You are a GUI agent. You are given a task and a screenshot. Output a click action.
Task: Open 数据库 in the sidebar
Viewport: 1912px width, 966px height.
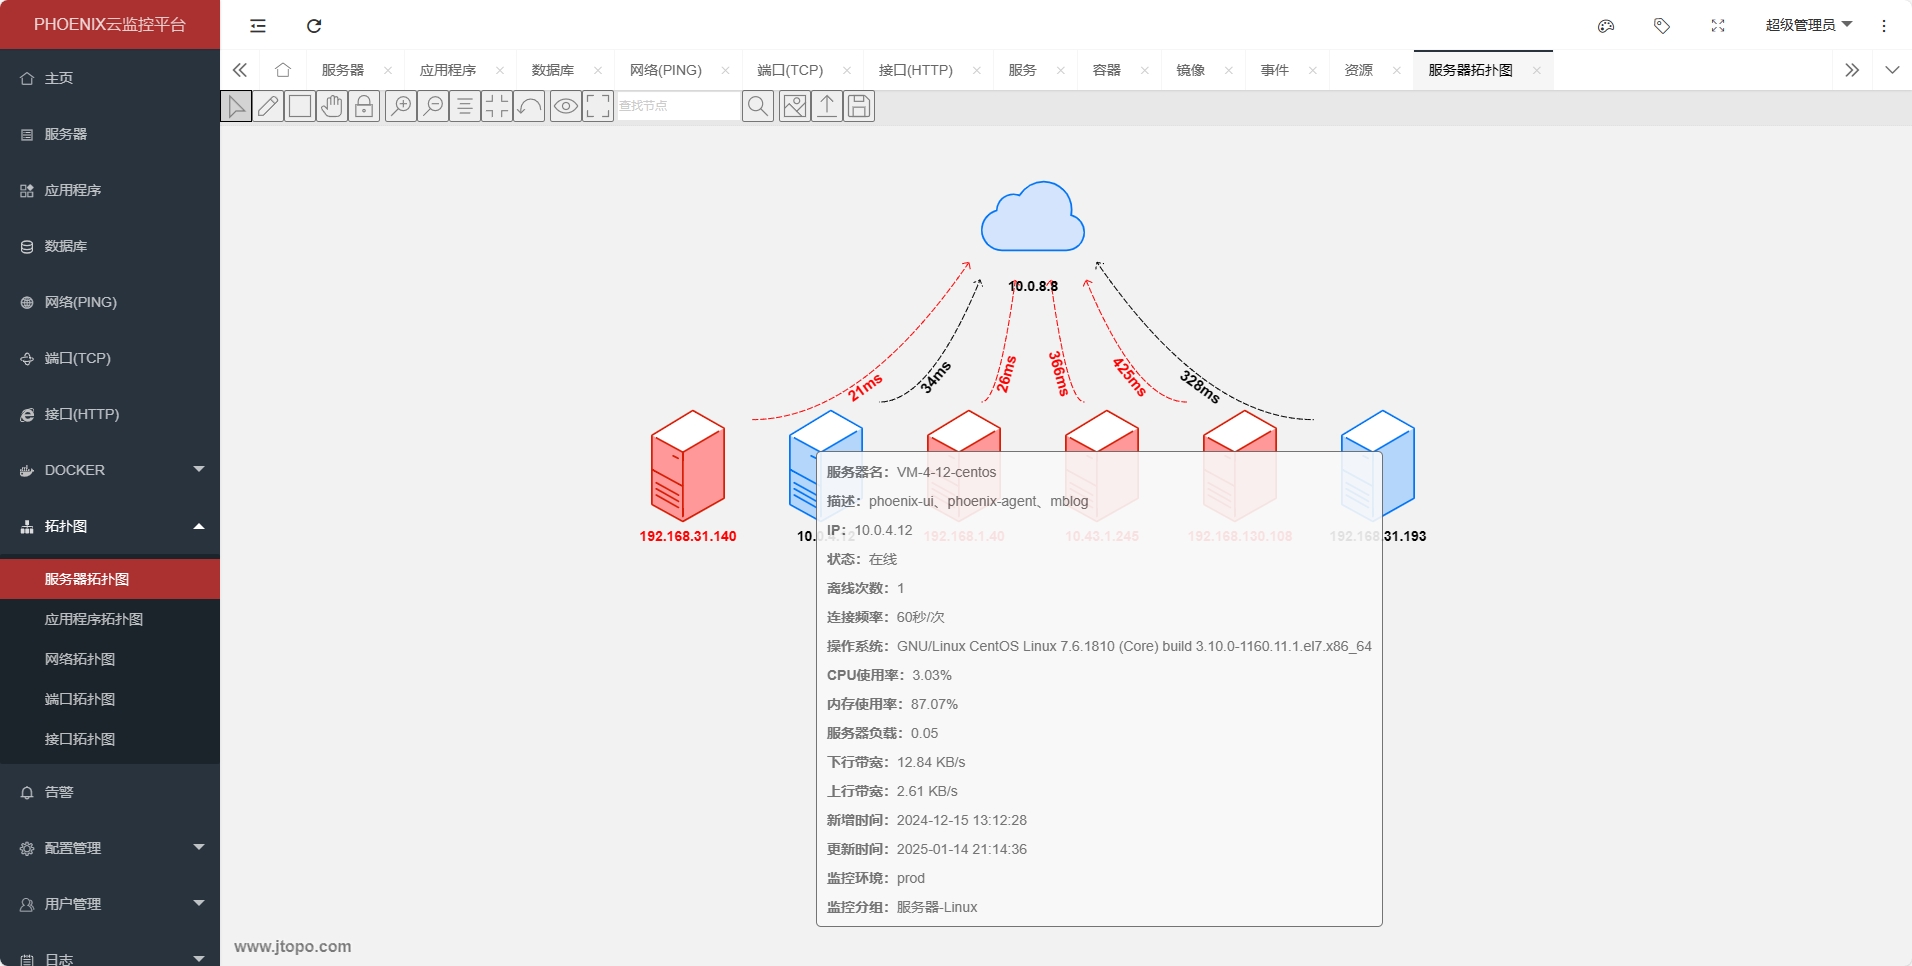click(x=110, y=246)
